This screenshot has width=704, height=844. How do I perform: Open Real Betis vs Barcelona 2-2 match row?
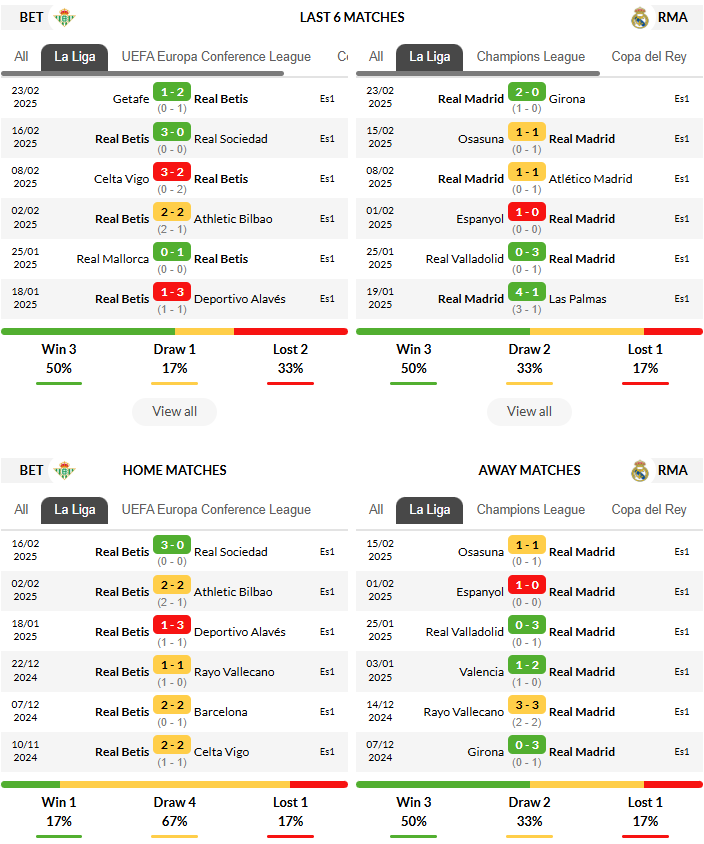tap(174, 712)
